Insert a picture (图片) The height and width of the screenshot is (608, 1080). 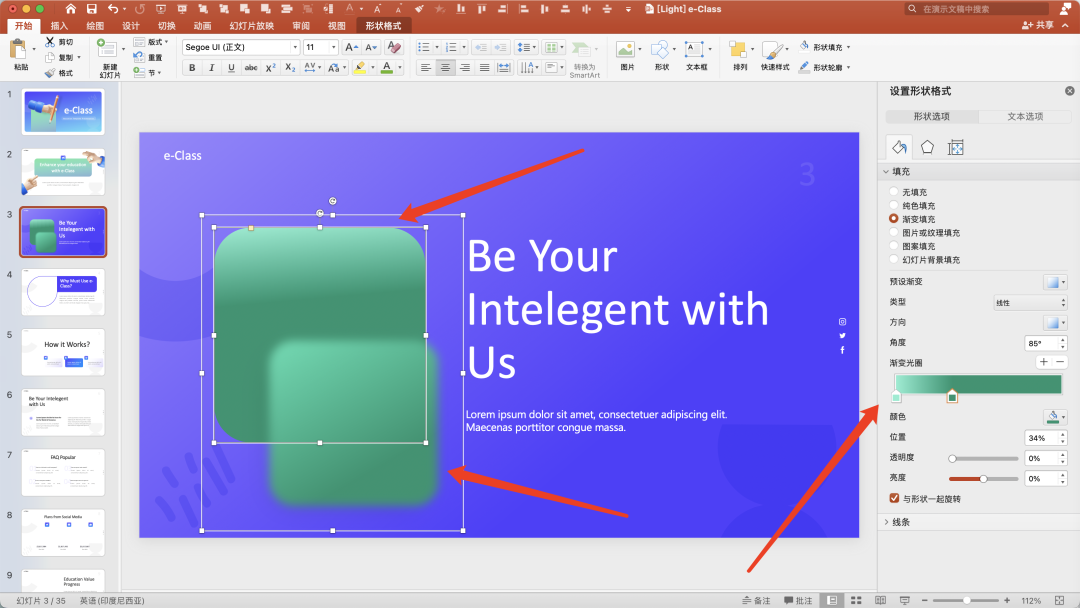pos(627,55)
